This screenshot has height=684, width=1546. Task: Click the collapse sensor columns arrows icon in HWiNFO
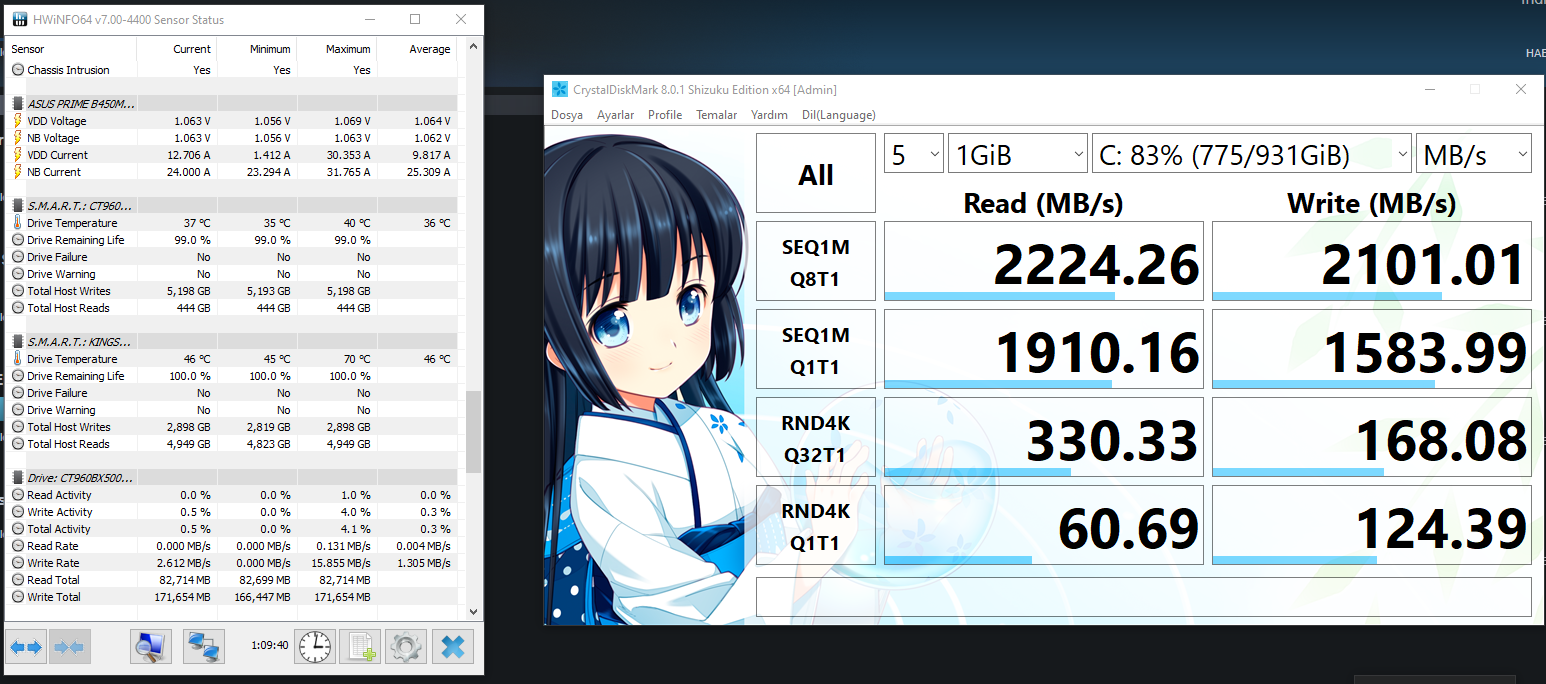[x=69, y=647]
